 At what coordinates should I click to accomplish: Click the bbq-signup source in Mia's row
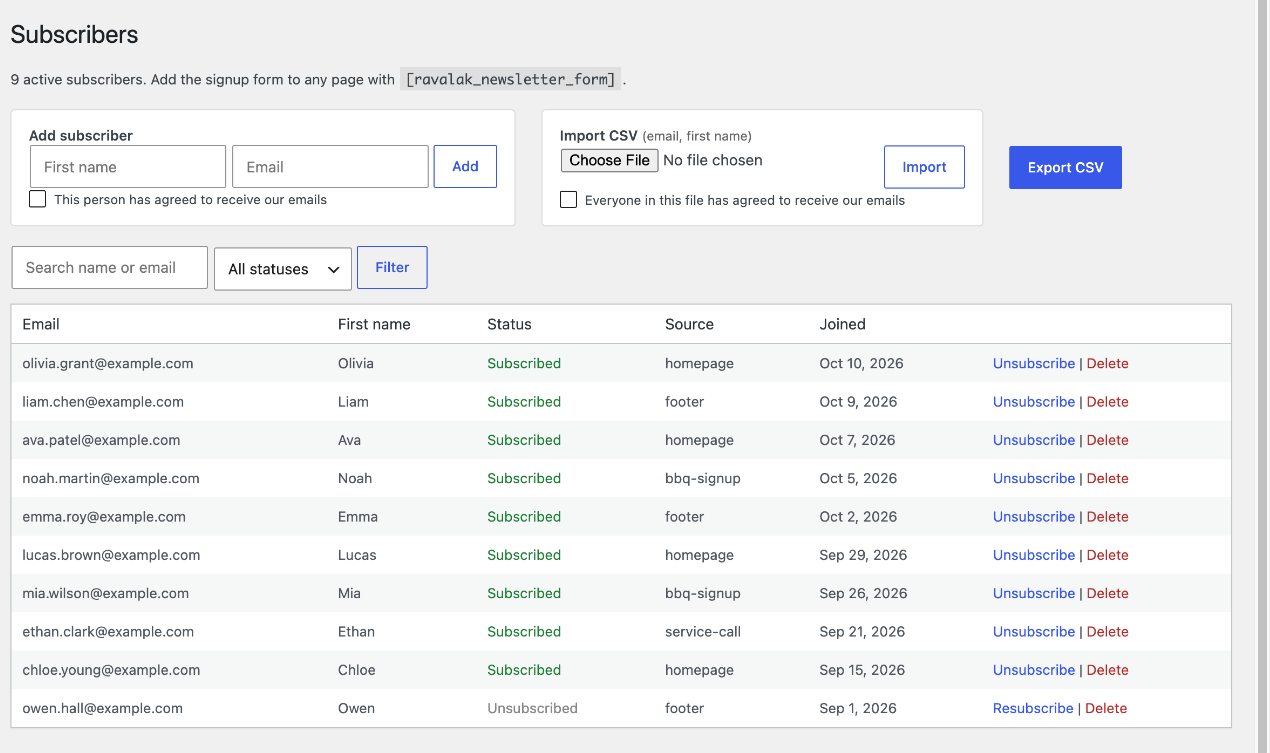pyautogui.click(x=703, y=594)
